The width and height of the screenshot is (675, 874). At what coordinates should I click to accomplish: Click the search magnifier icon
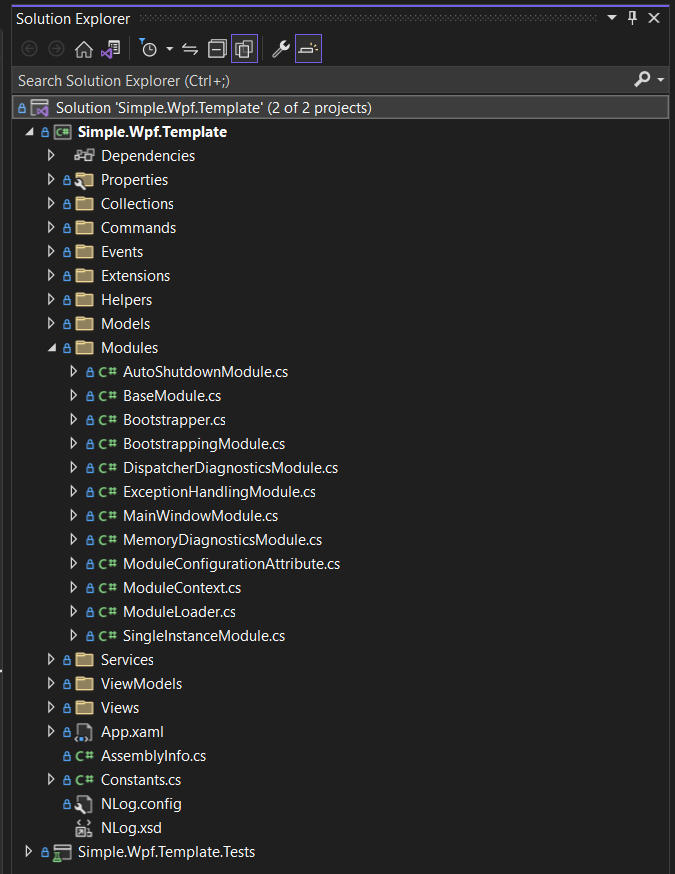pos(642,80)
